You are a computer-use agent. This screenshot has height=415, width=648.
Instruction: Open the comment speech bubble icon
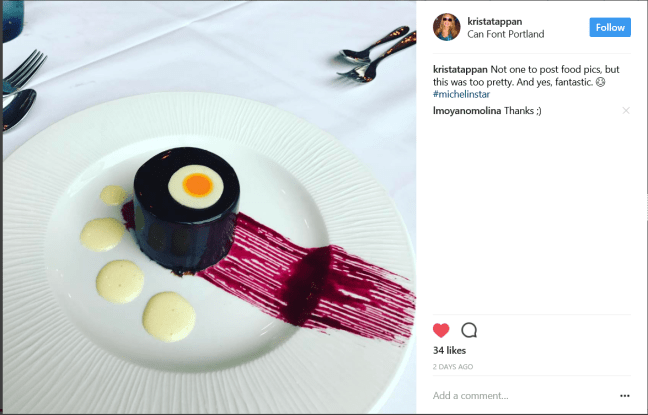(x=469, y=330)
